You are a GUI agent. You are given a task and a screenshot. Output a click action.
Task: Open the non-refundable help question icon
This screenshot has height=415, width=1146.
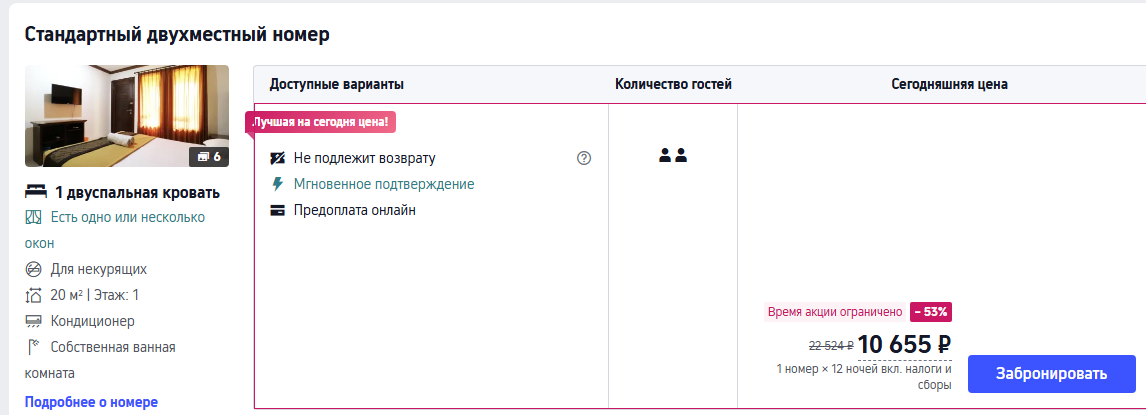coord(584,158)
